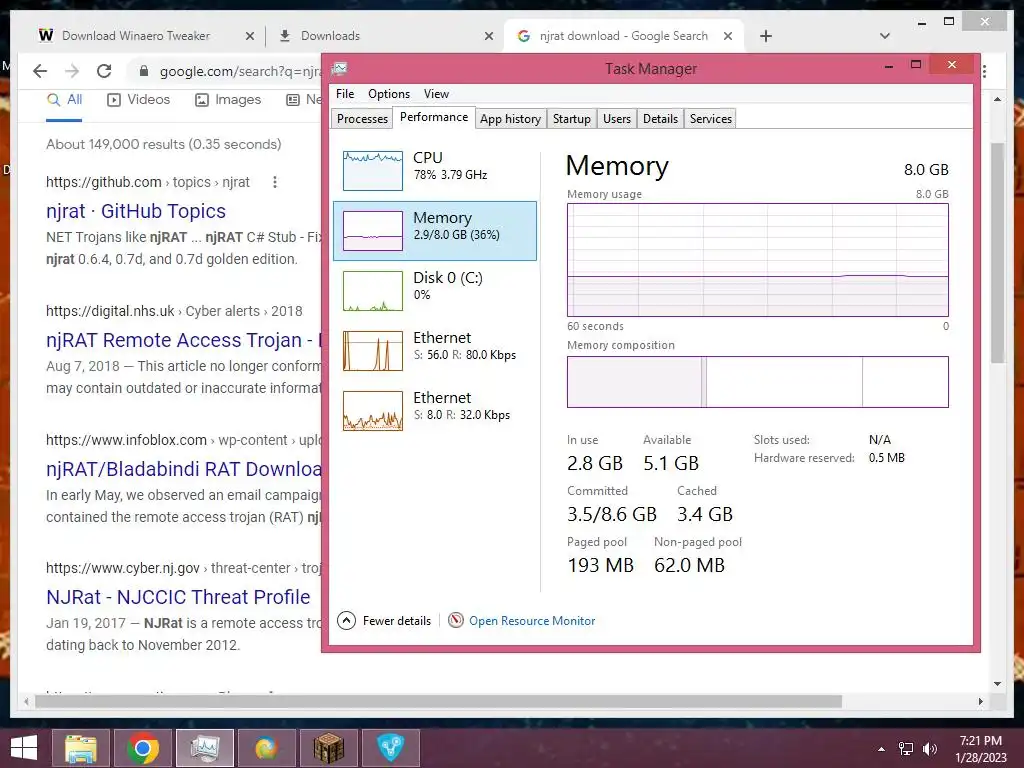Switch to the Users tab
The height and width of the screenshot is (768, 1024).
coord(616,119)
